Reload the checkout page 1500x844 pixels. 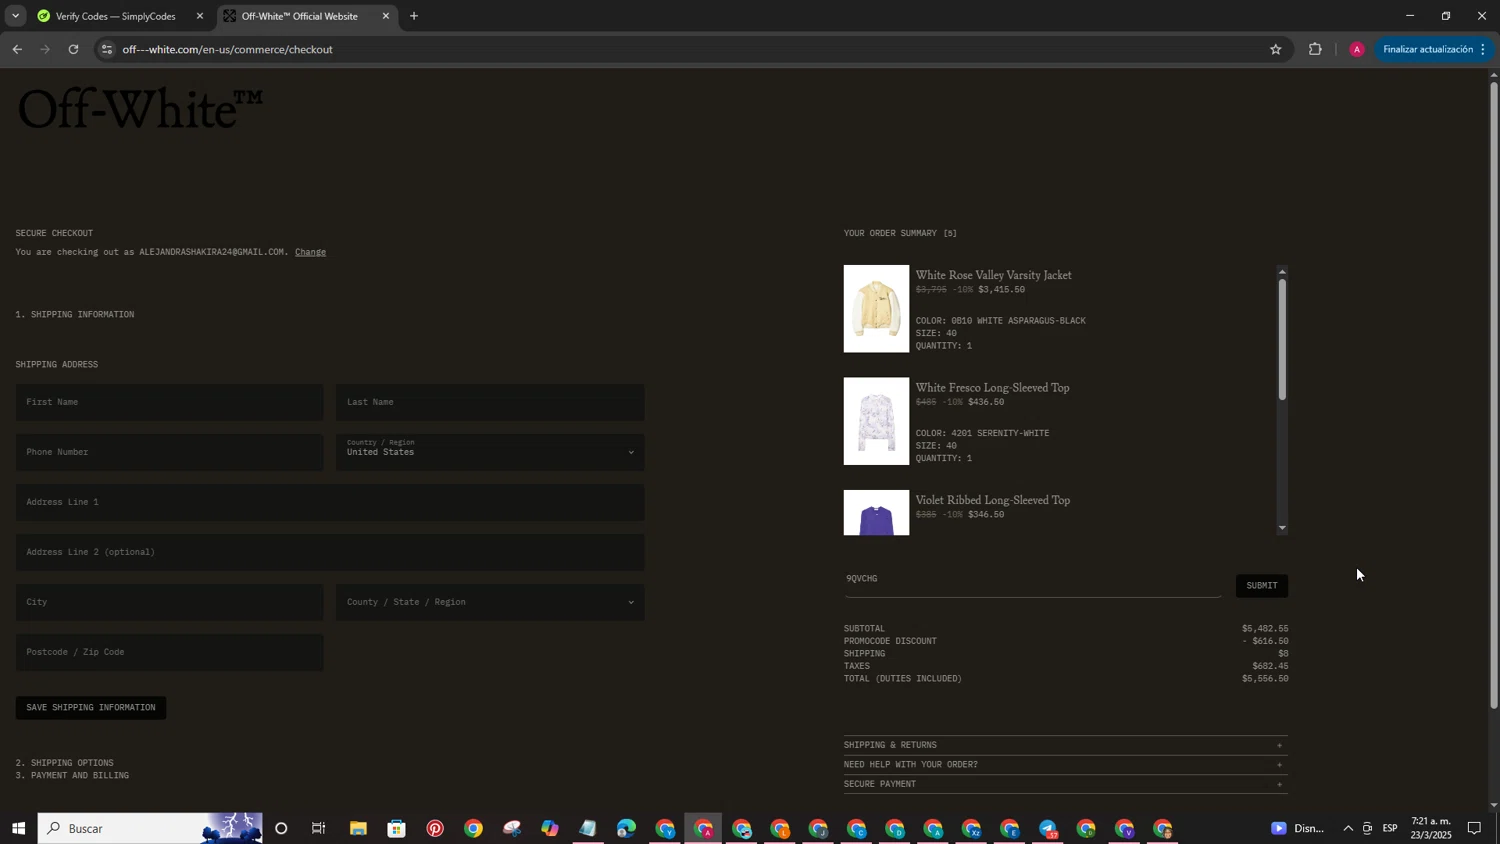pyautogui.click(x=73, y=49)
